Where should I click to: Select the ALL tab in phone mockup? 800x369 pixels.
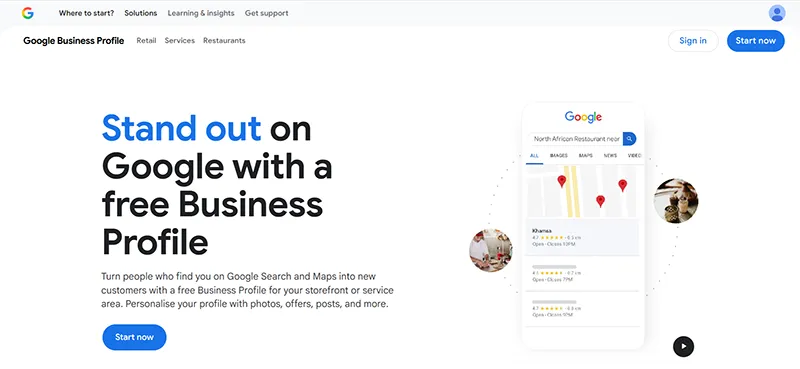pos(534,156)
